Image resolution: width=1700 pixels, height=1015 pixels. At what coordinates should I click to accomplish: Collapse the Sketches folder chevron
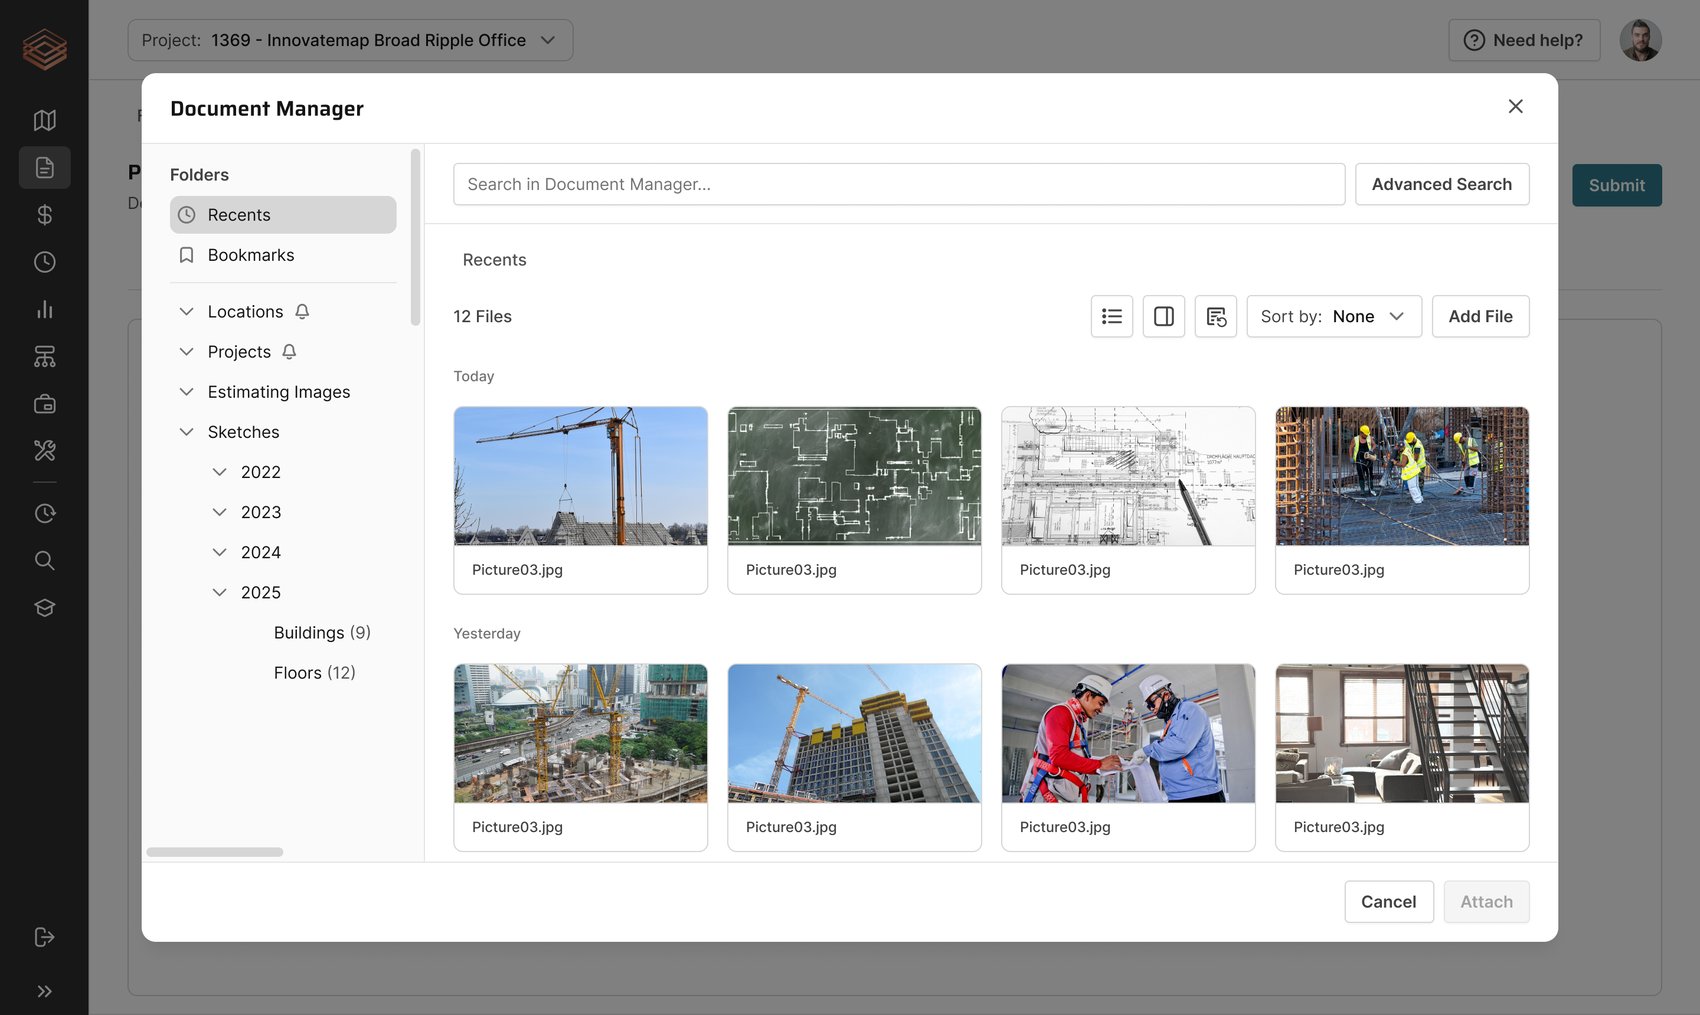[186, 432]
